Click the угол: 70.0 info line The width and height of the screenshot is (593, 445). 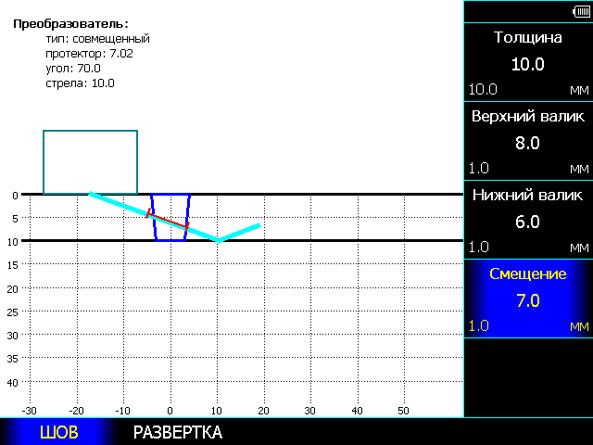point(73,68)
